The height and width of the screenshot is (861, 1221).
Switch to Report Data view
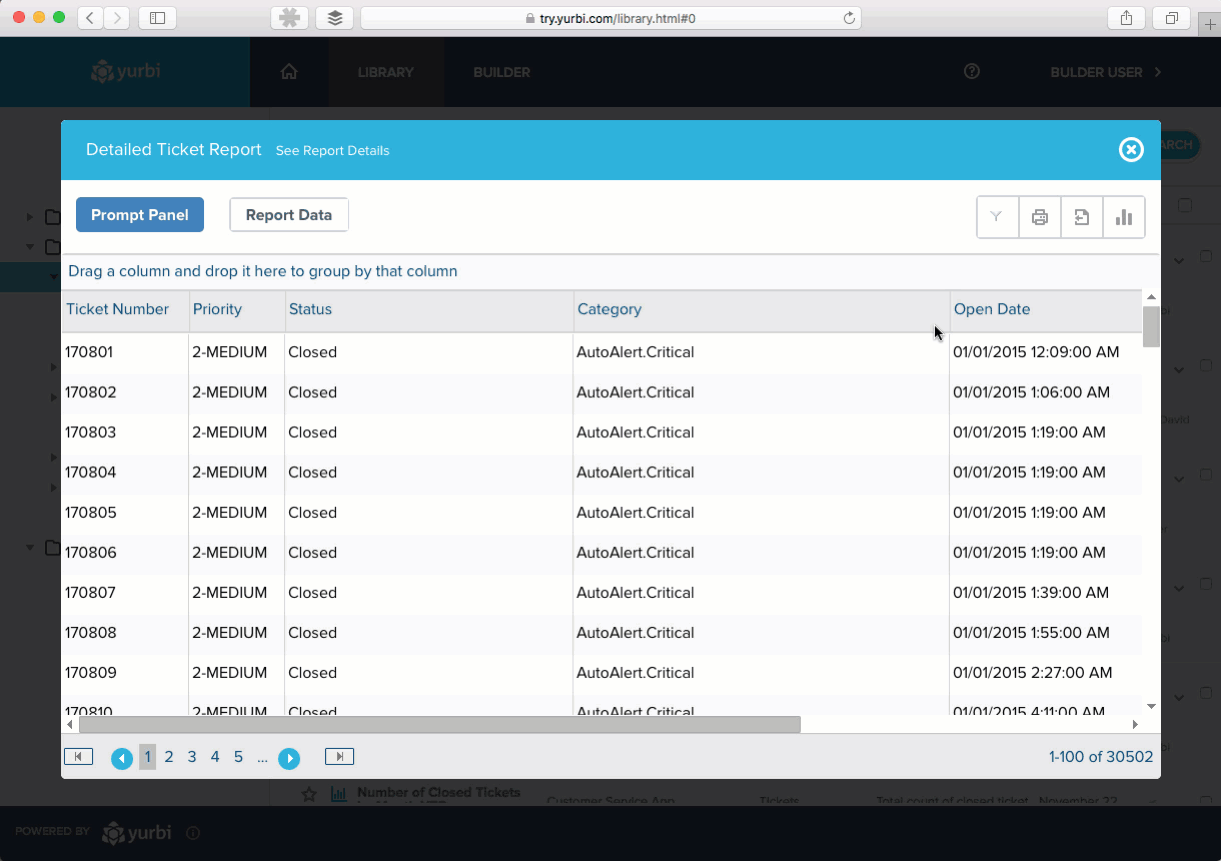point(289,215)
